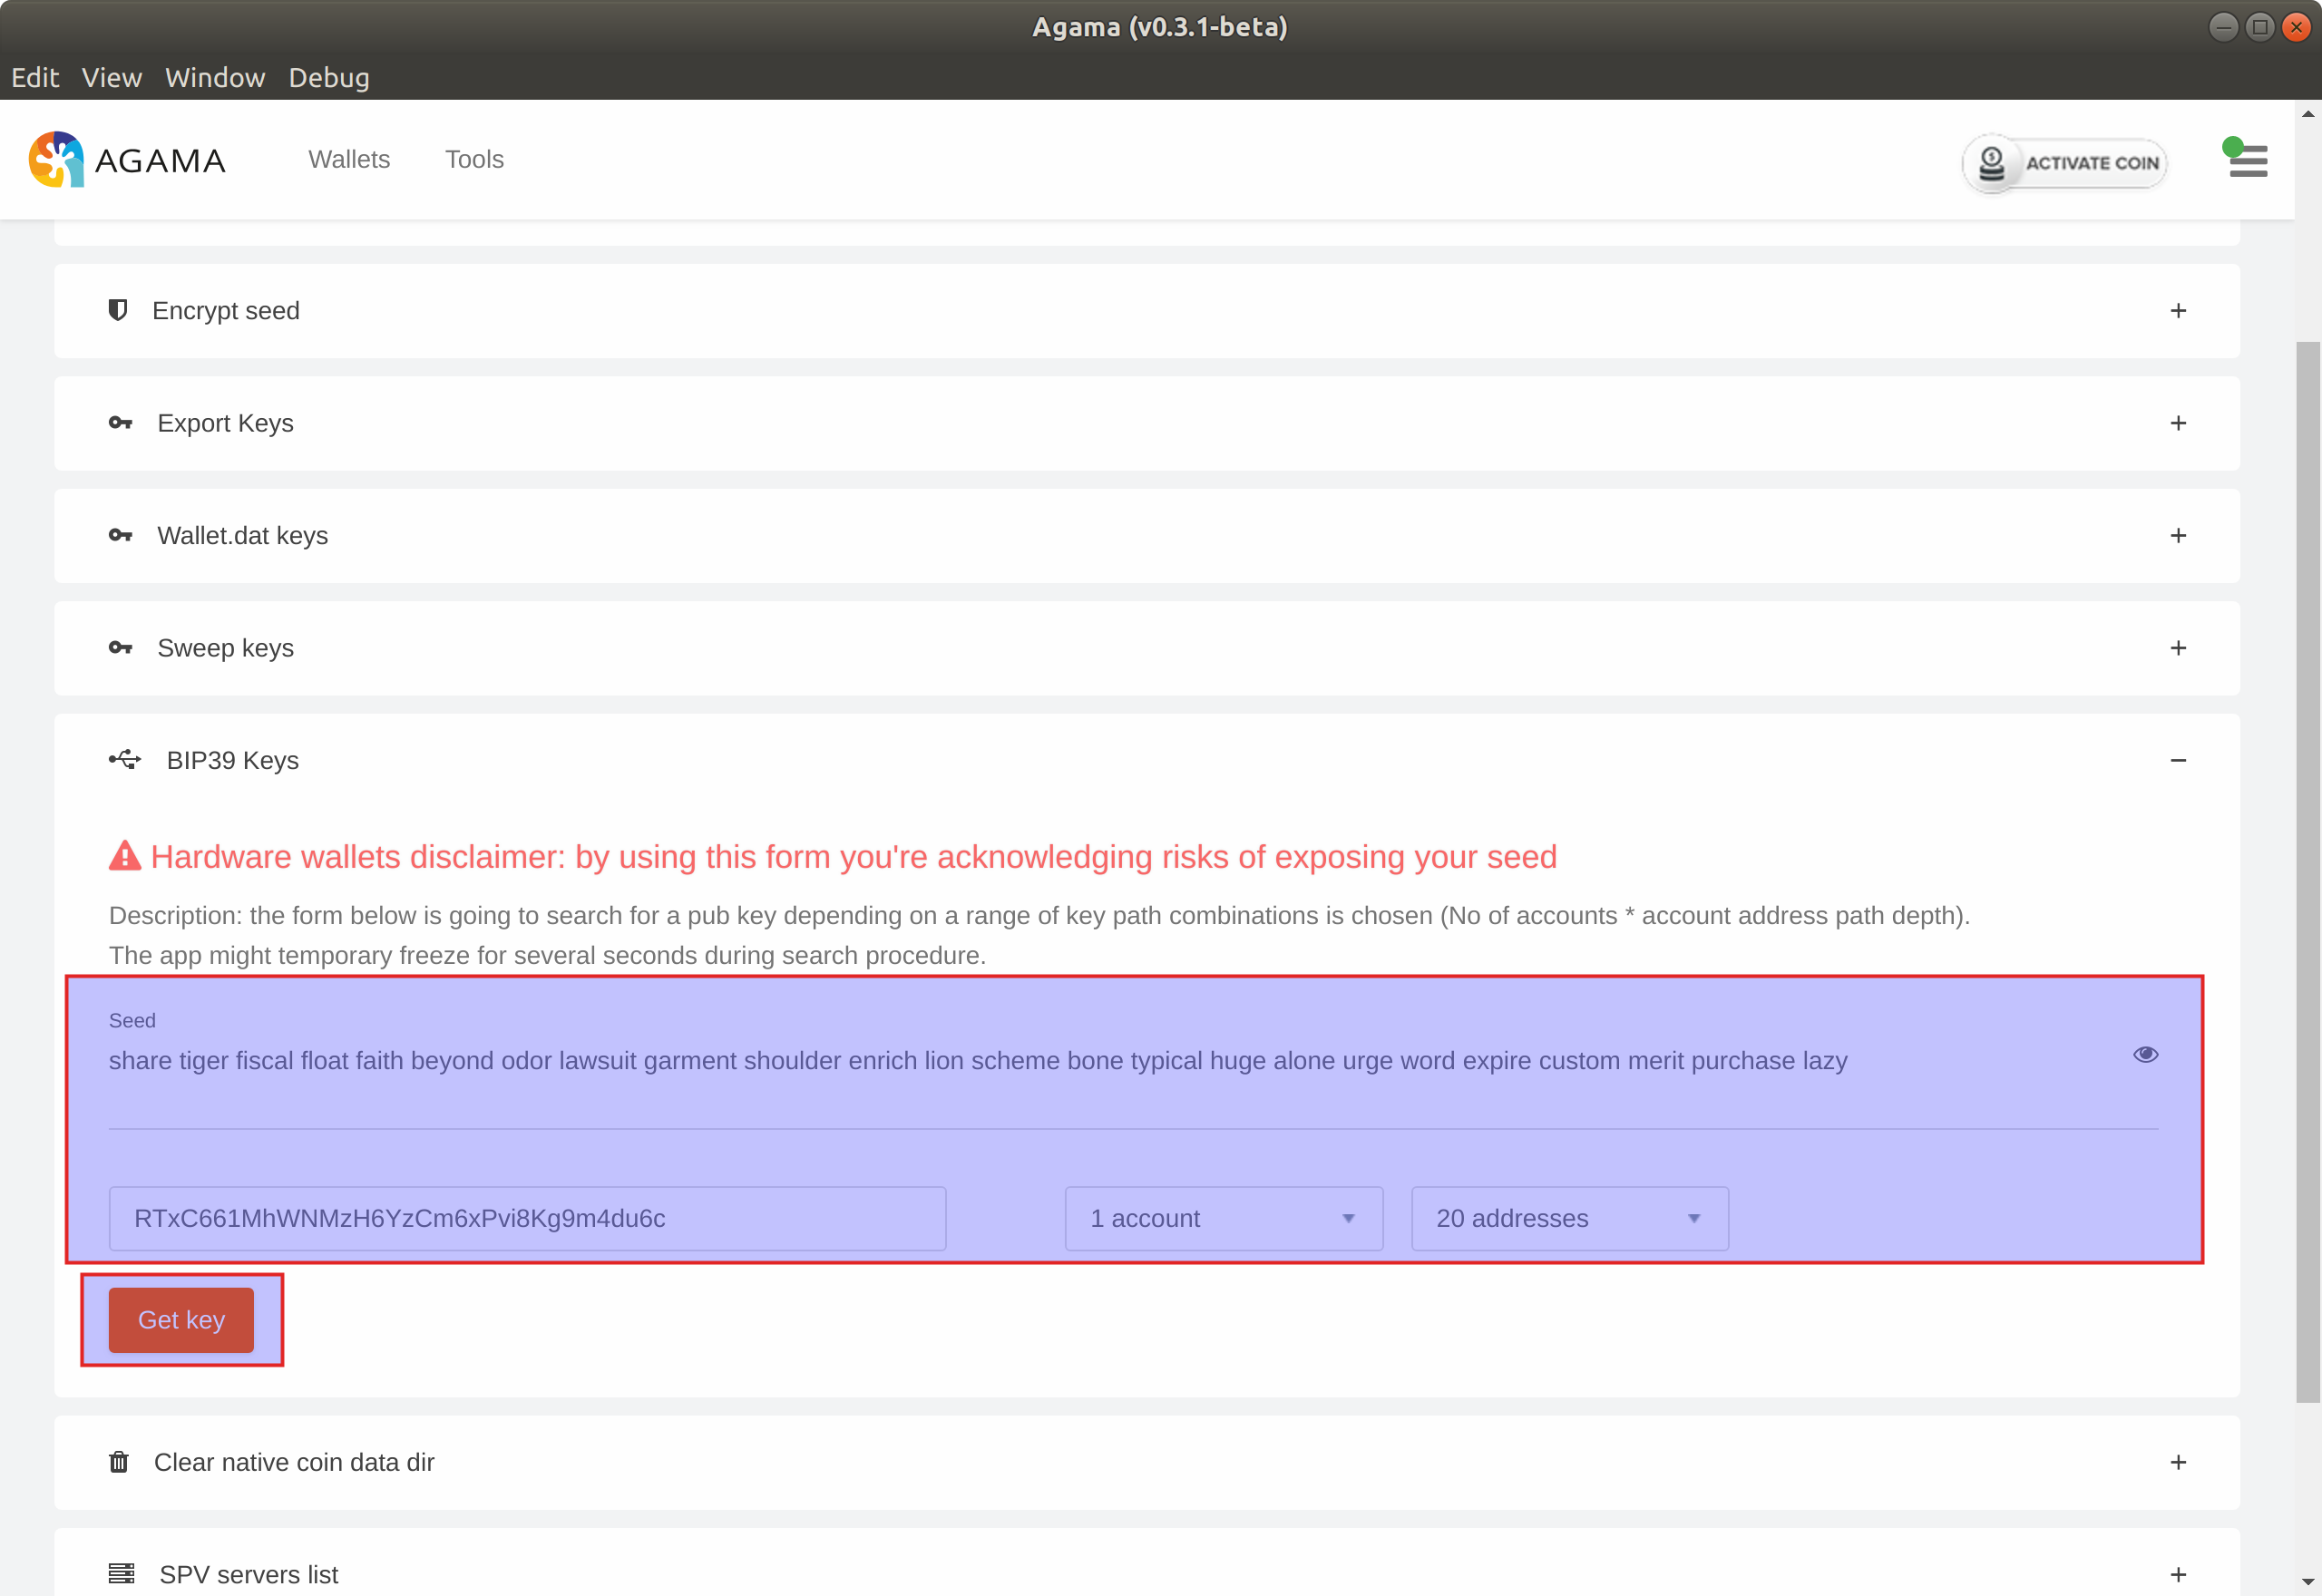Viewport: 2322px width, 1596px height.
Task: Toggle seed visibility with the eye icon
Action: click(x=2145, y=1055)
